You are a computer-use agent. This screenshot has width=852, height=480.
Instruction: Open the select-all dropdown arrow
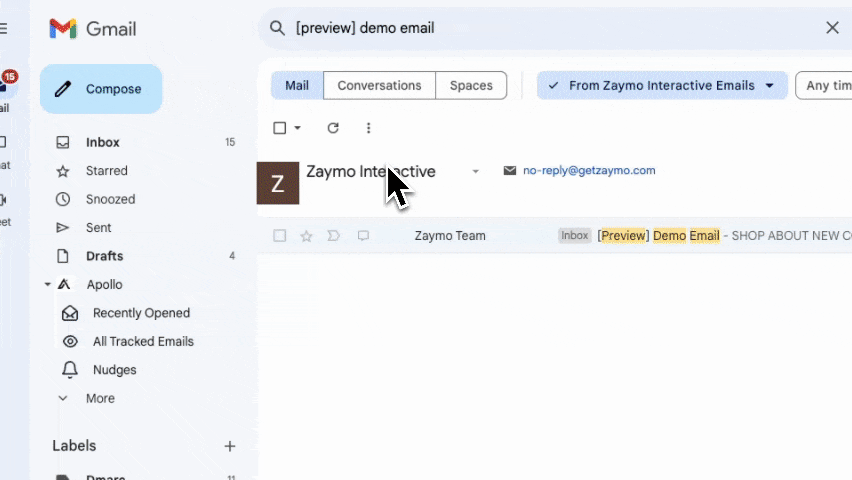pyautogui.click(x=297, y=128)
